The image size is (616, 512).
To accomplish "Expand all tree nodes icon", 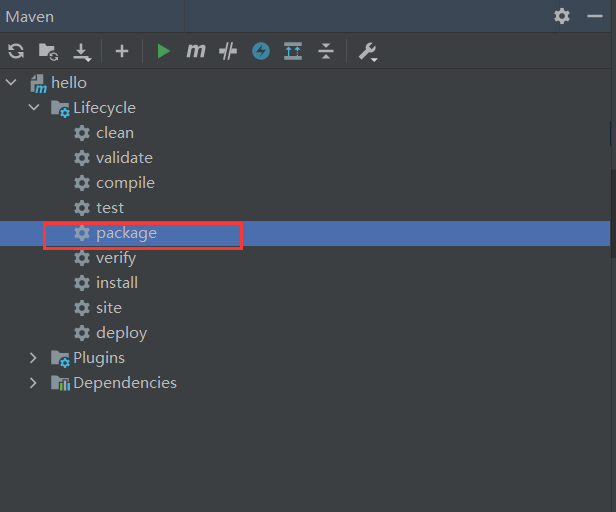I will (x=293, y=51).
